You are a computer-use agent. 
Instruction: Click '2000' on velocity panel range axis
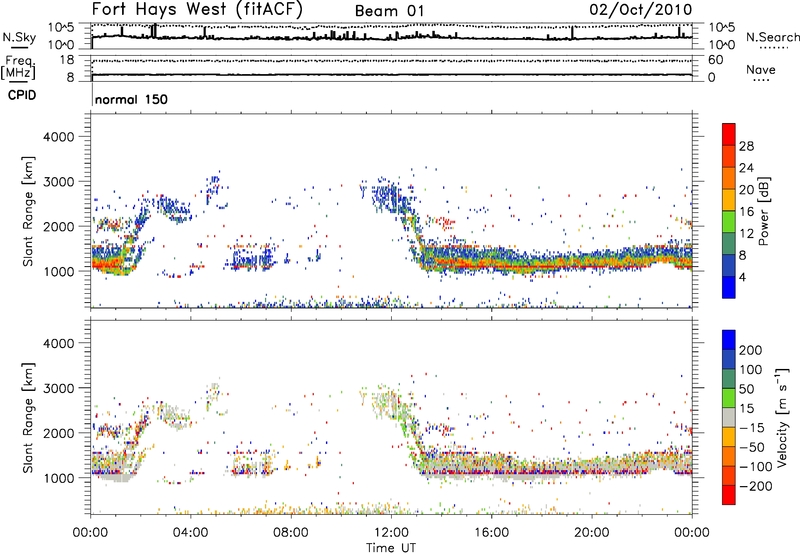tap(58, 433)
